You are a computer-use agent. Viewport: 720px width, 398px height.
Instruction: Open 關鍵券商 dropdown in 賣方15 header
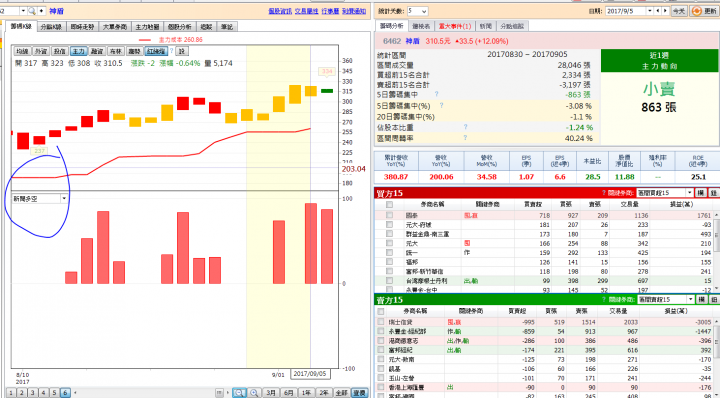(690, 299)
